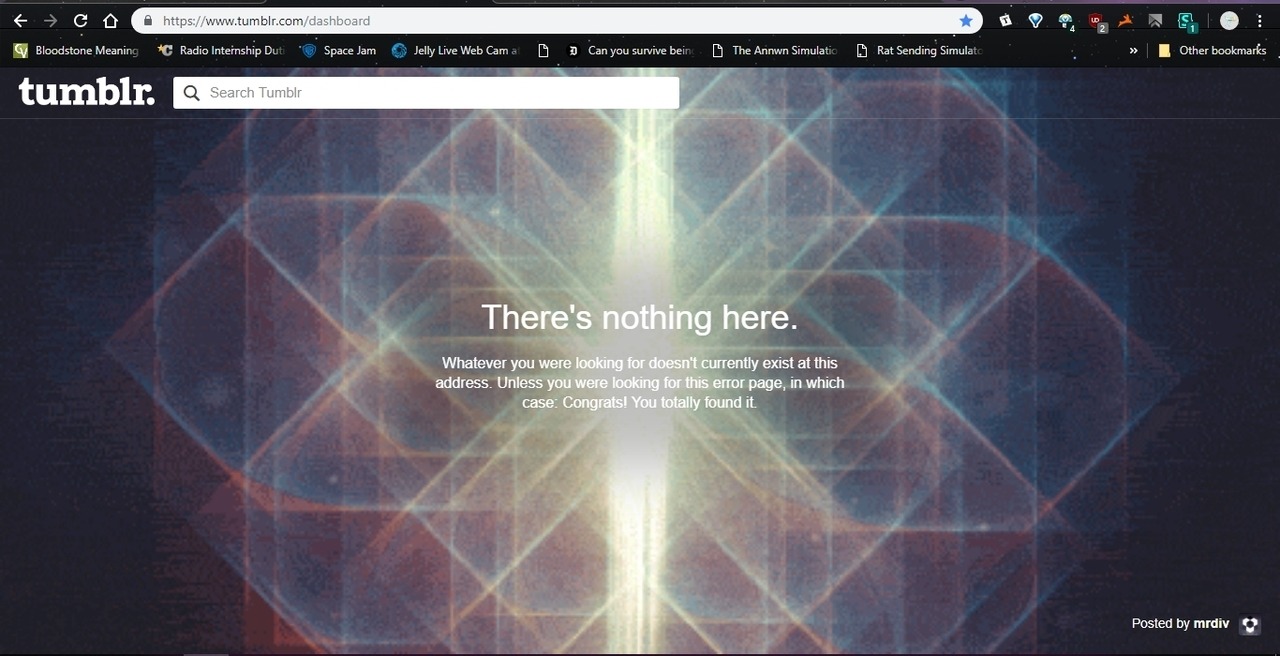Expand hidden bookmarks with double chevron
The image size is (1280, 656).
coord(1133,50)
